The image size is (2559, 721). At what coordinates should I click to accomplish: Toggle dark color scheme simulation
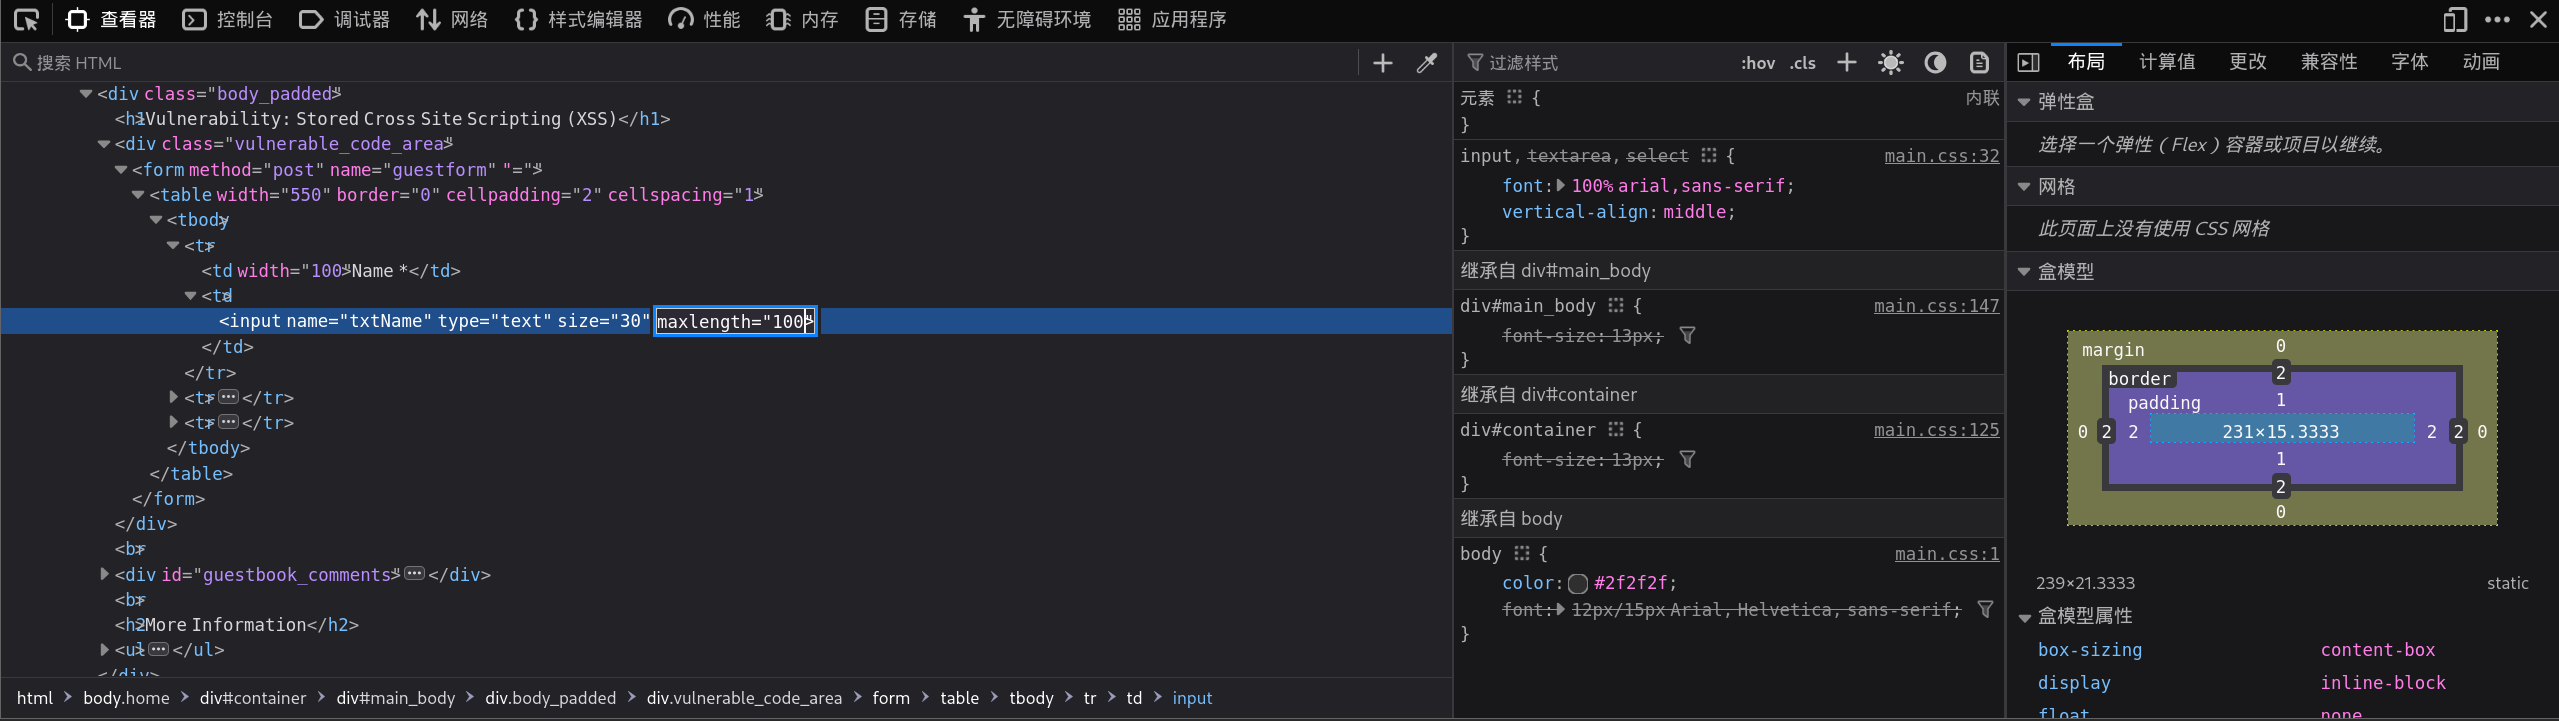click(x=1935, y=63)
